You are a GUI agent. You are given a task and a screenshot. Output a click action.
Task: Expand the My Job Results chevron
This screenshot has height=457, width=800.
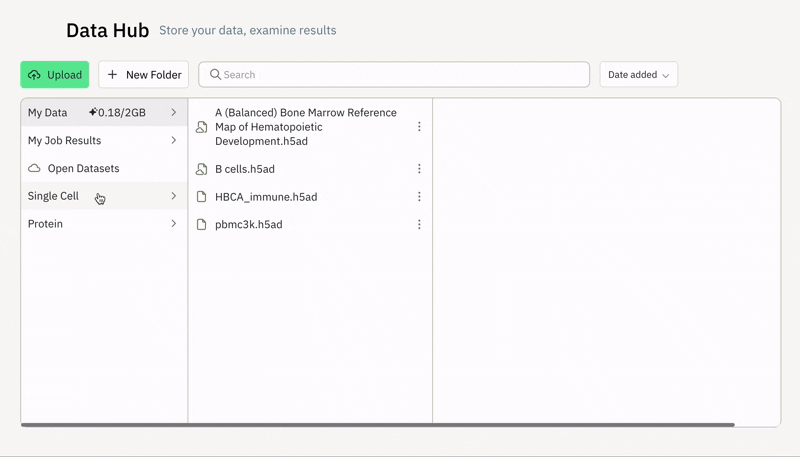tap(174, 141)
